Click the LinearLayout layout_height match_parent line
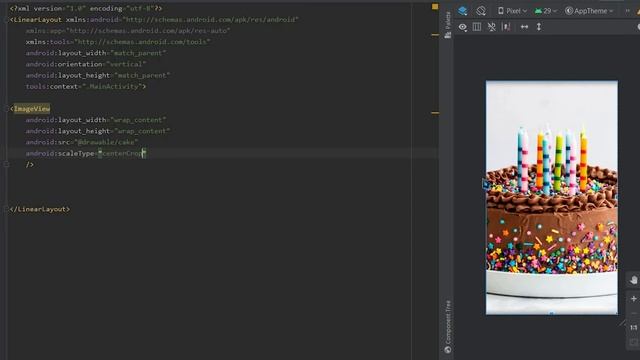This screenshot has height=360, width=640. (98, 76)
